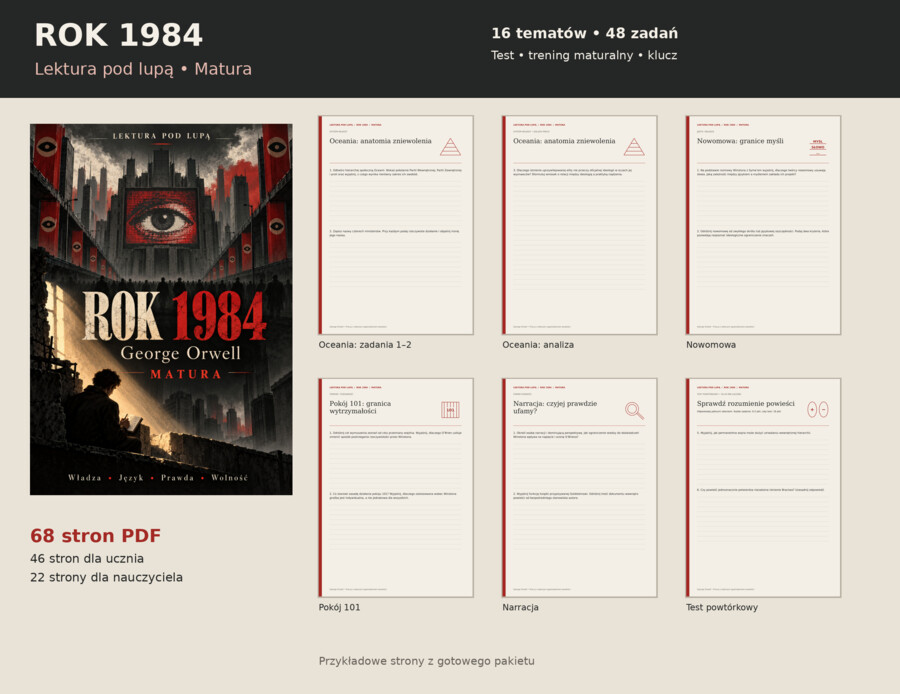Click '16 tematów • 48 zadań' text
Image resolution: width=900 pixels, height=694 pixels.
coord(584,33)
